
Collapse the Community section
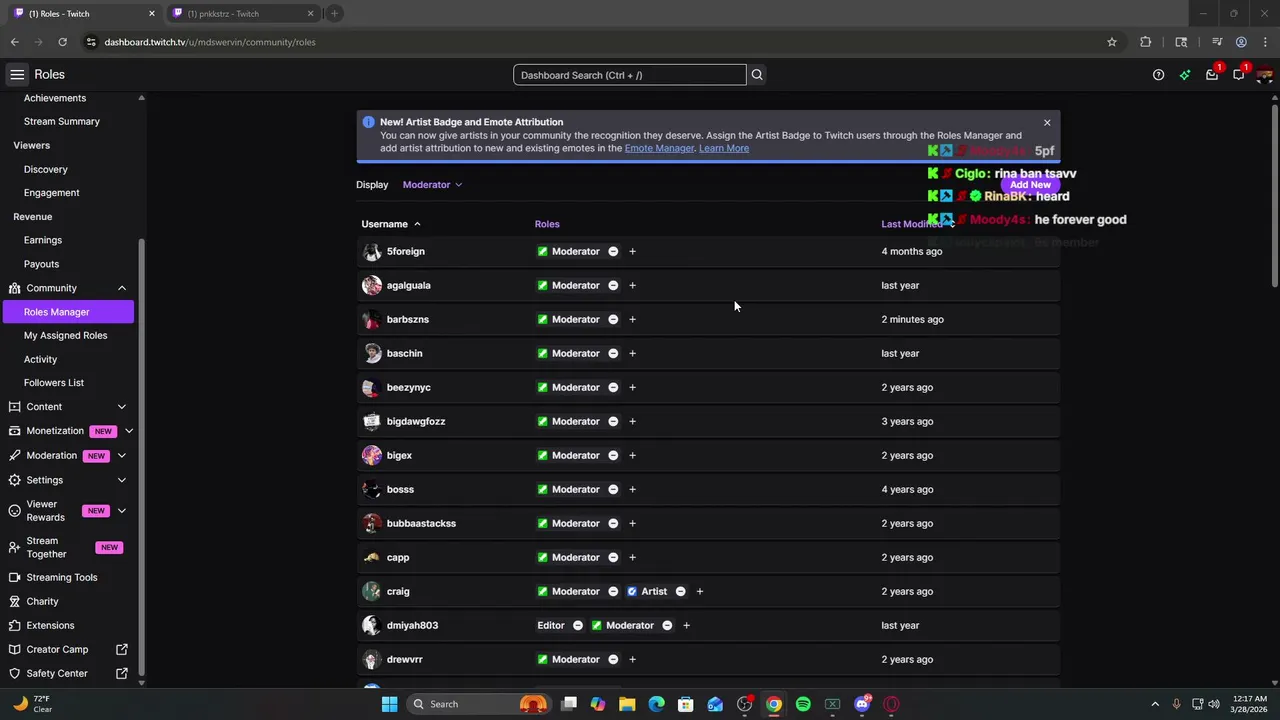(122, 288)
